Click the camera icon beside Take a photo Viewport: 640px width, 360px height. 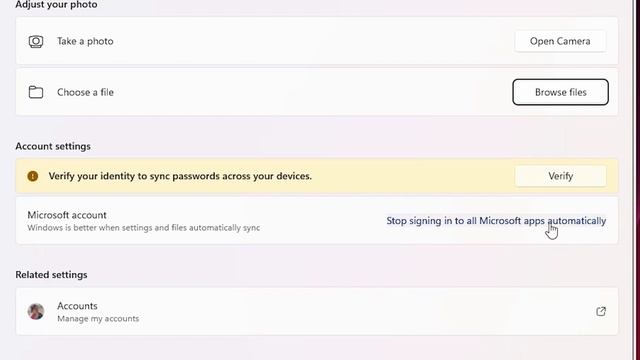click(x=36, y=41)
